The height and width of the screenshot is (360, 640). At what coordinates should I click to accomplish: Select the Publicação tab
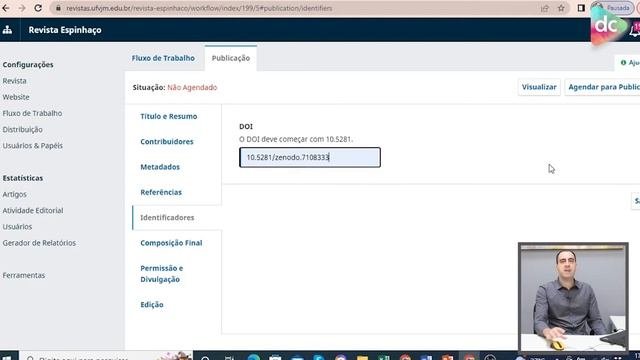[x=231, y=58]
